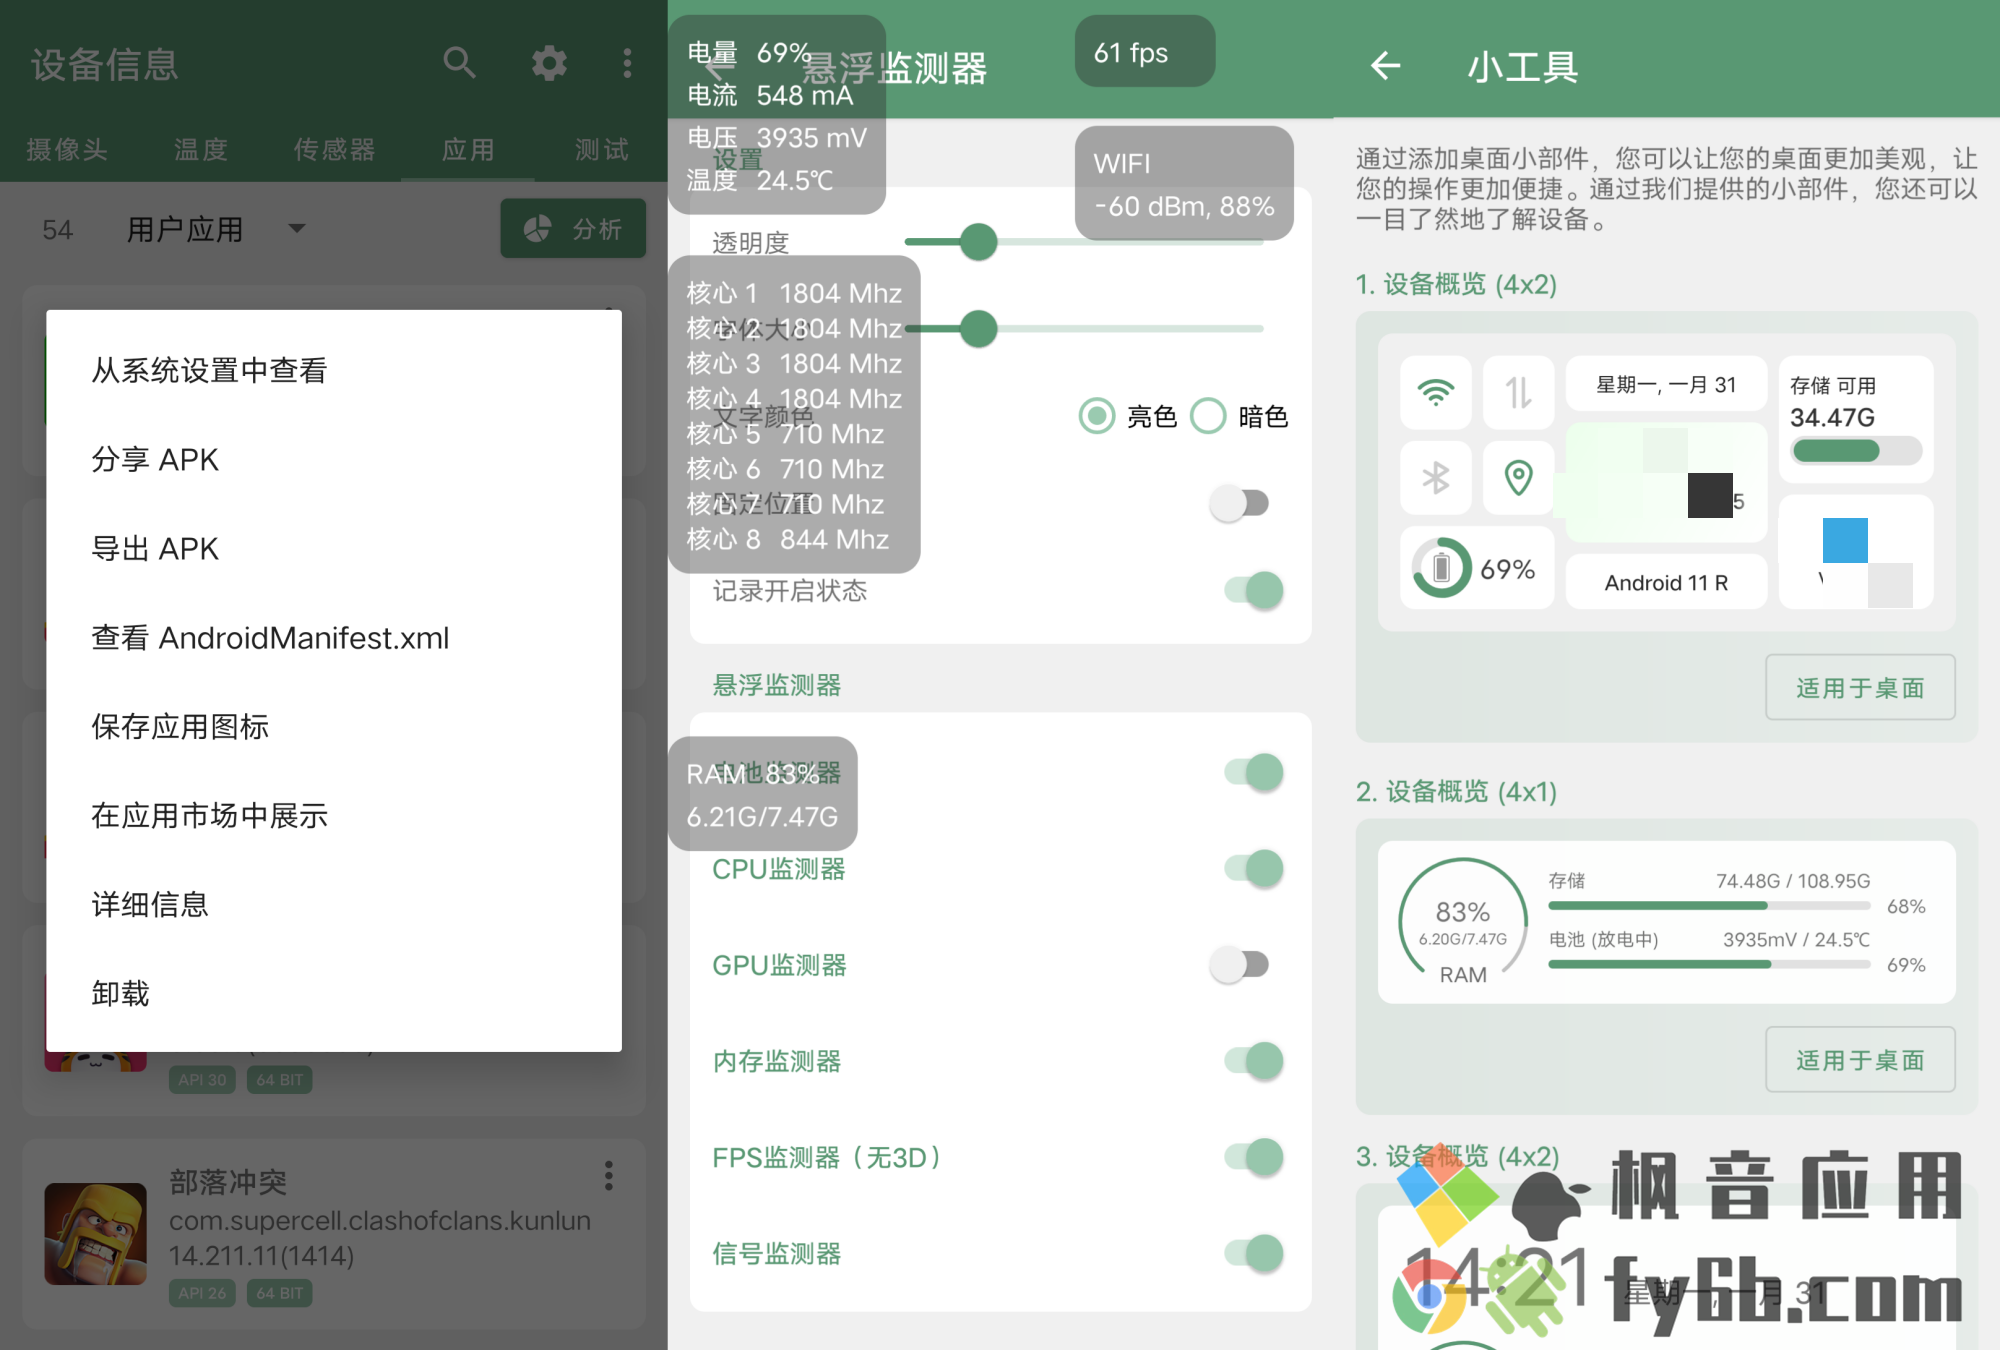This screenshot has height=1350, width=2000.
Task: Tap the 2. 设备概览 (4x1) heading
Action: click(1456, 791)
